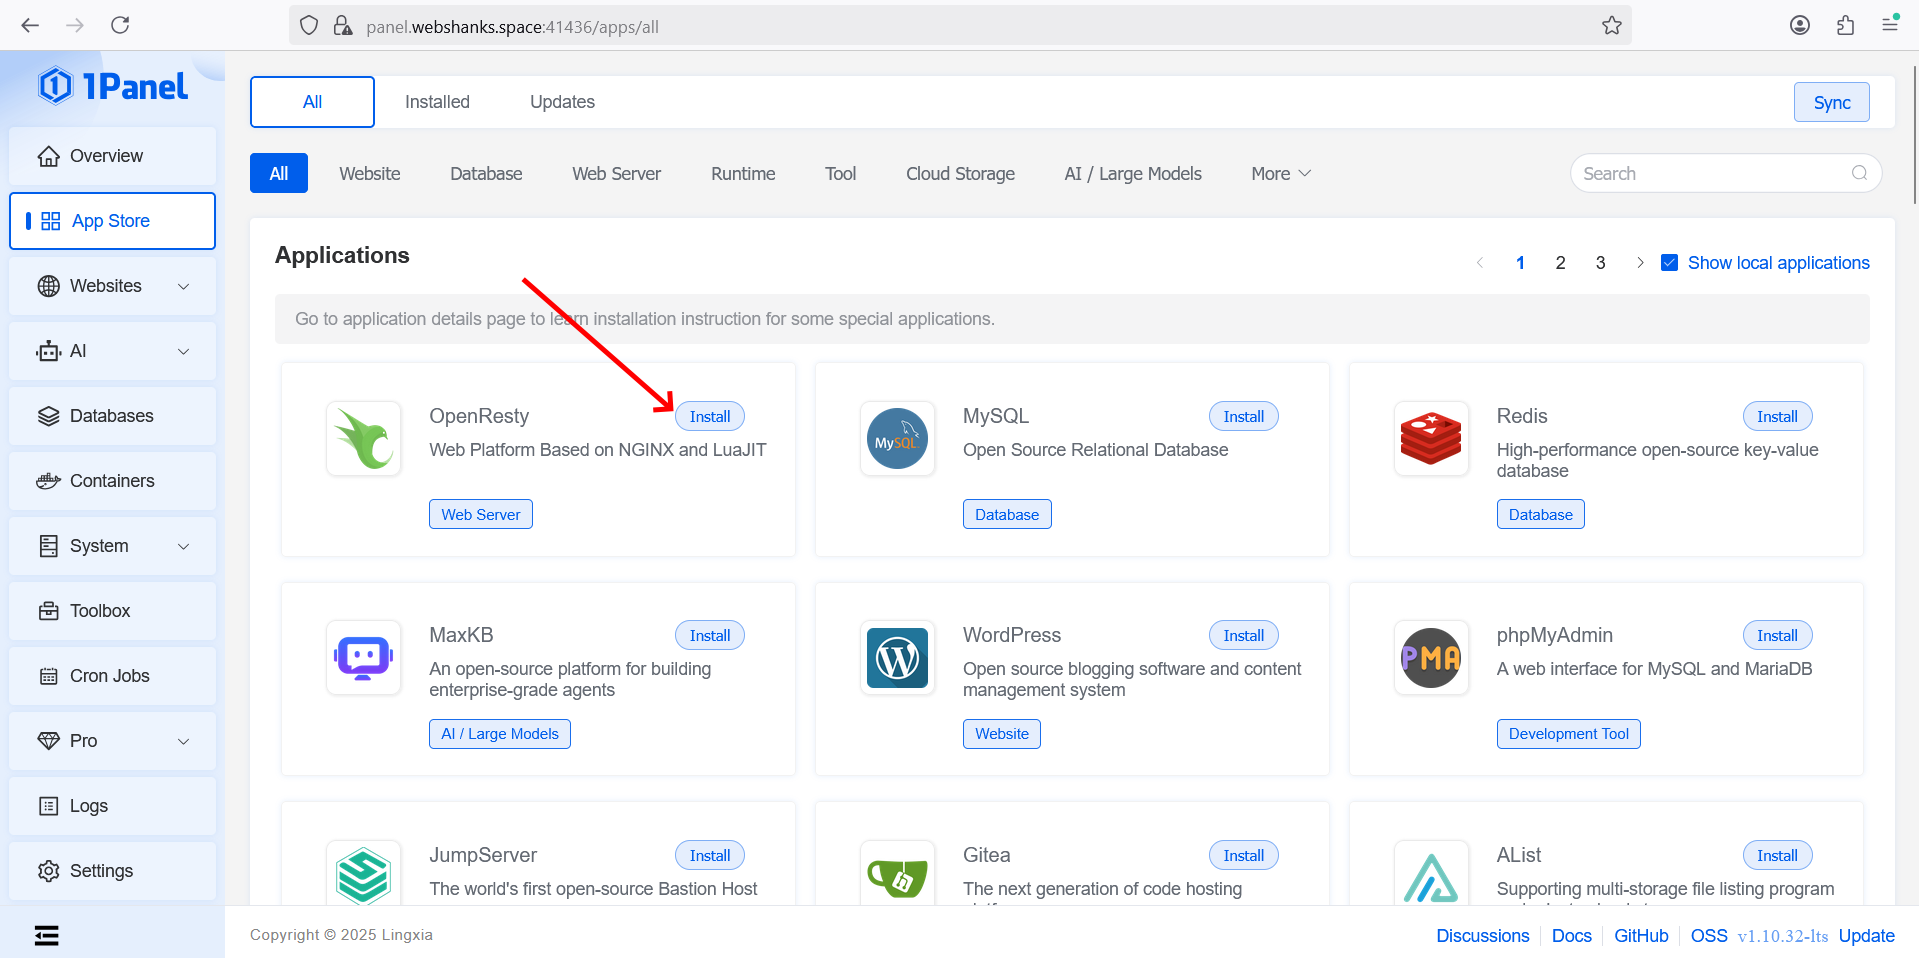Go back in browser history
Image resolution: width=1919 pixels, height=958 pixels.
(30, 25)
